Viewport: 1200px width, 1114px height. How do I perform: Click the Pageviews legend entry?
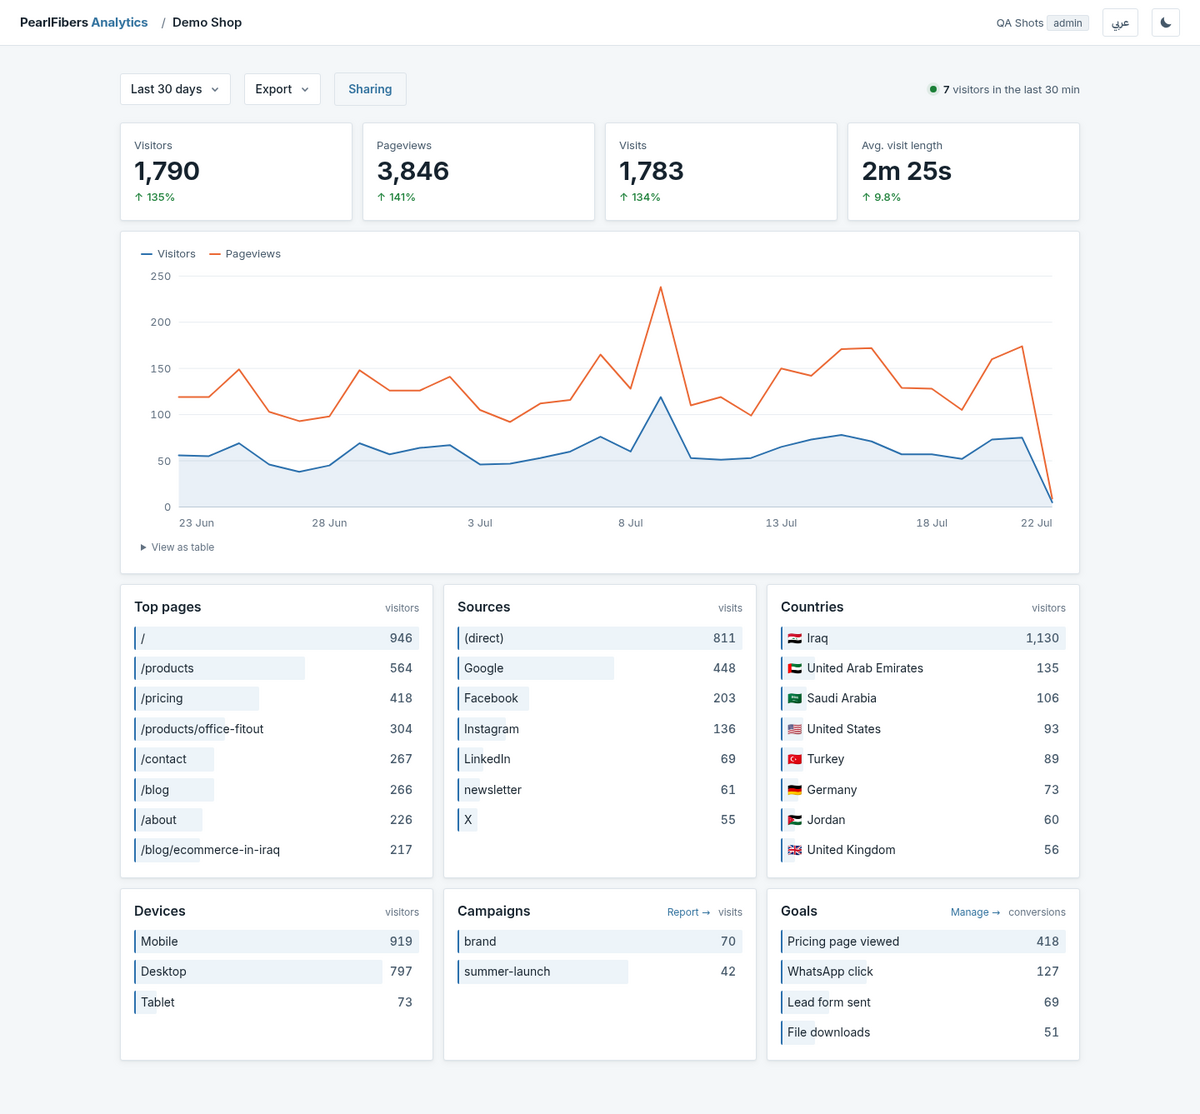click(245, 254)
